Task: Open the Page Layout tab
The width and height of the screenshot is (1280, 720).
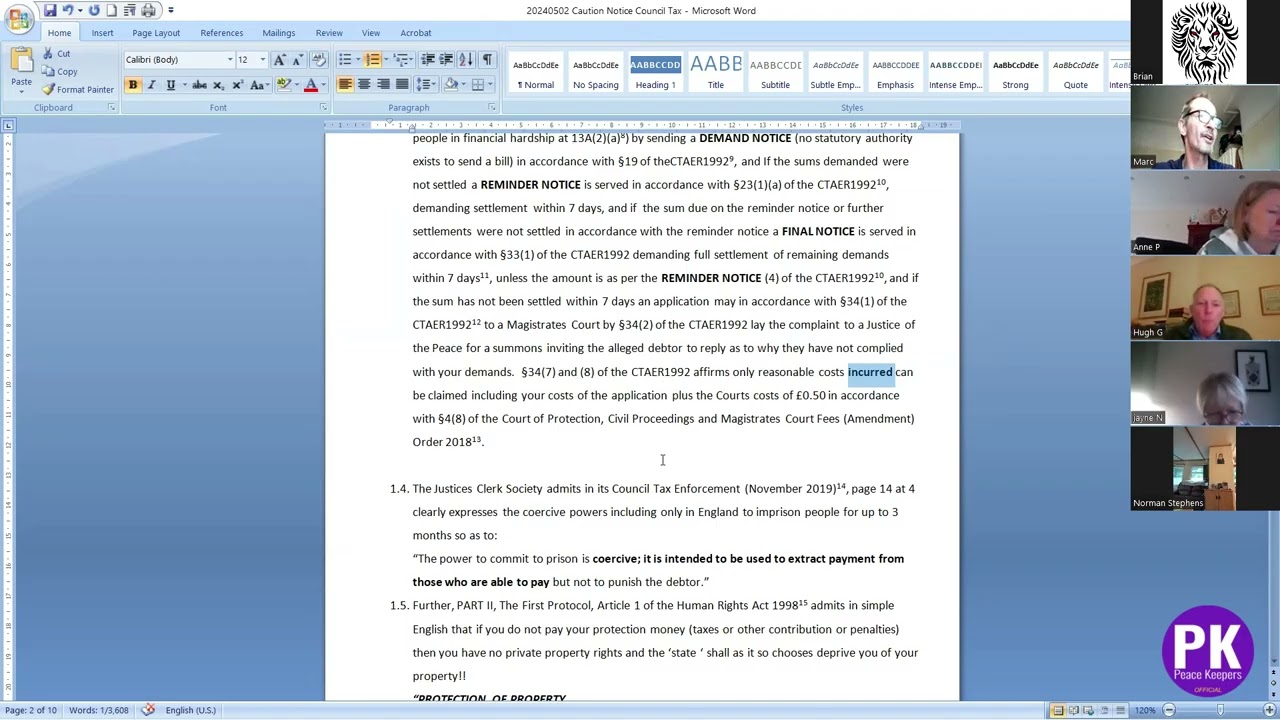Action: click(156, 33)
